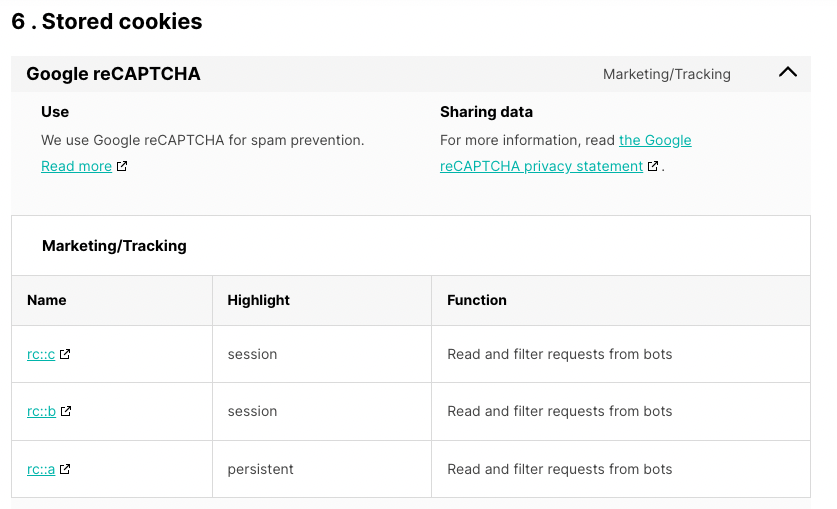Click the Marketing/Tracking table title
This screenshot has height=509, width=837.
click(x=114, y=246)
